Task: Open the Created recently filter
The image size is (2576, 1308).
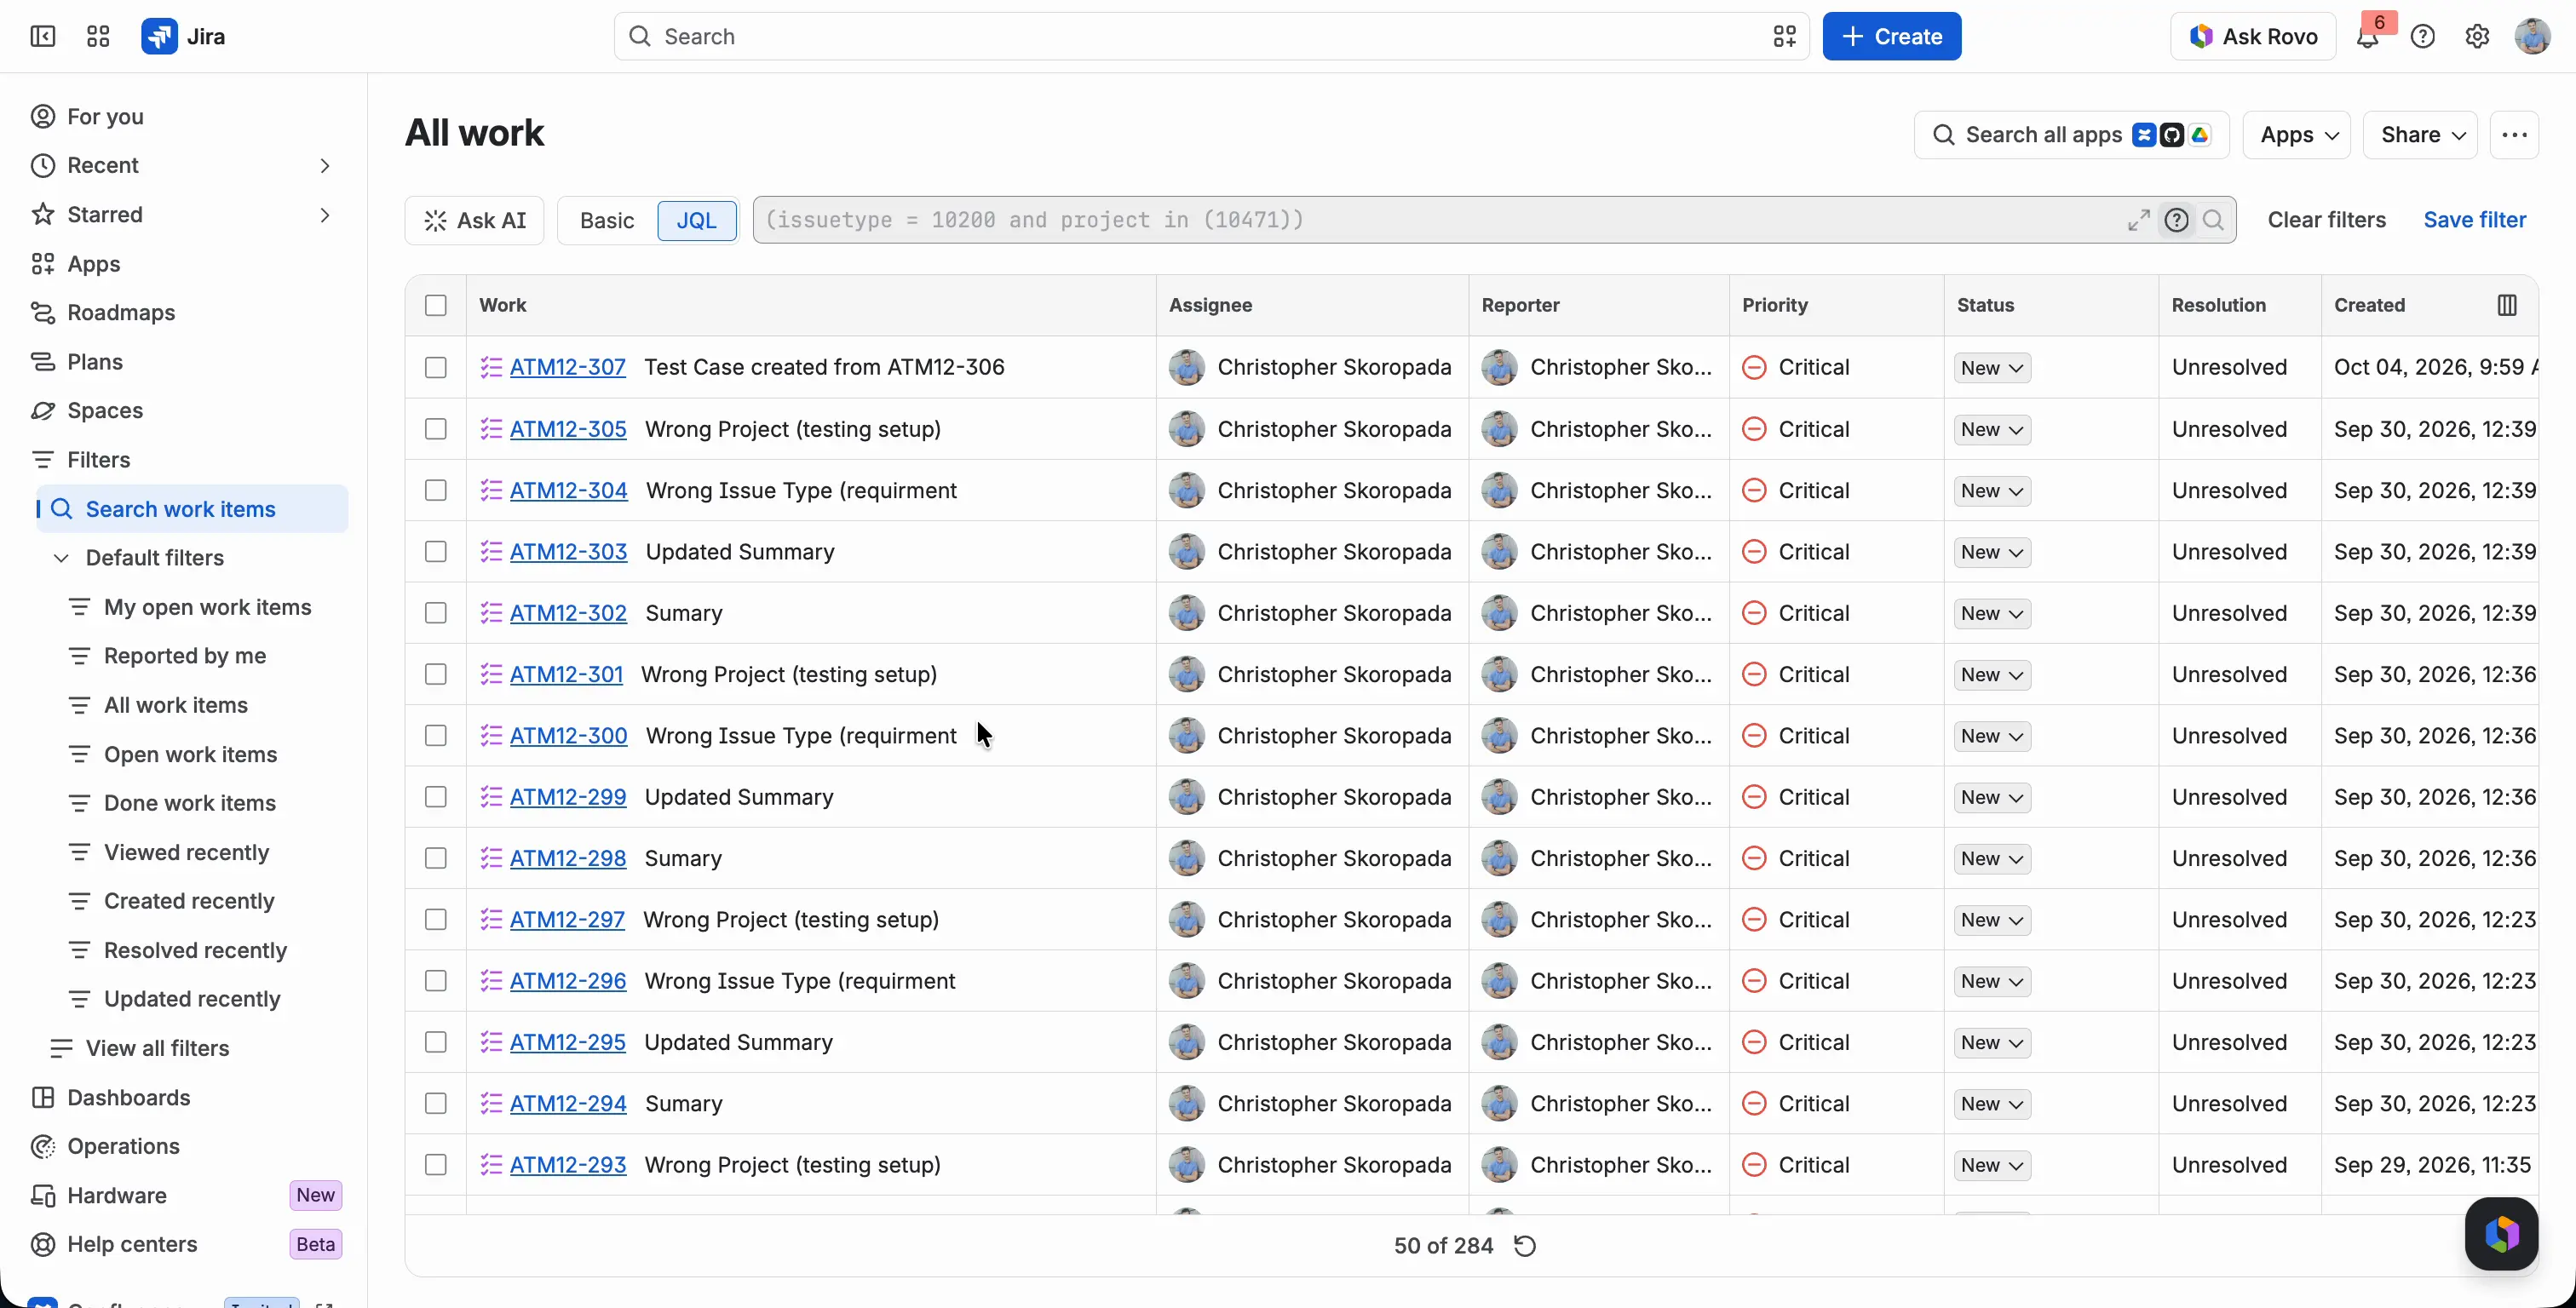Action: [189, 901]
